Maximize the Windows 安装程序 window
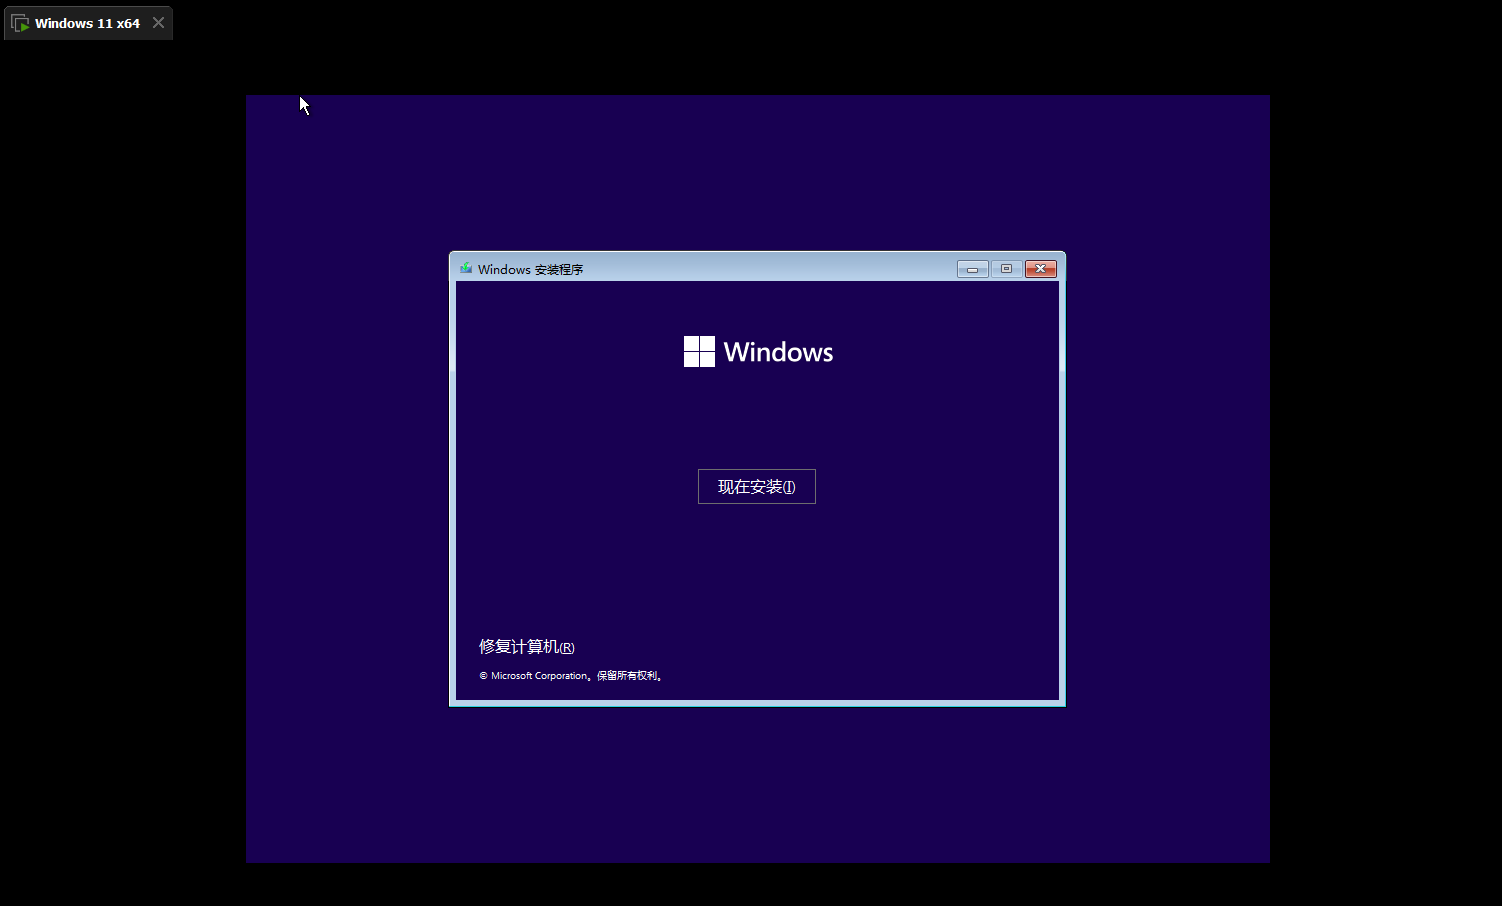This screenshot has height=906, width=1502. tap(1006, 269)
